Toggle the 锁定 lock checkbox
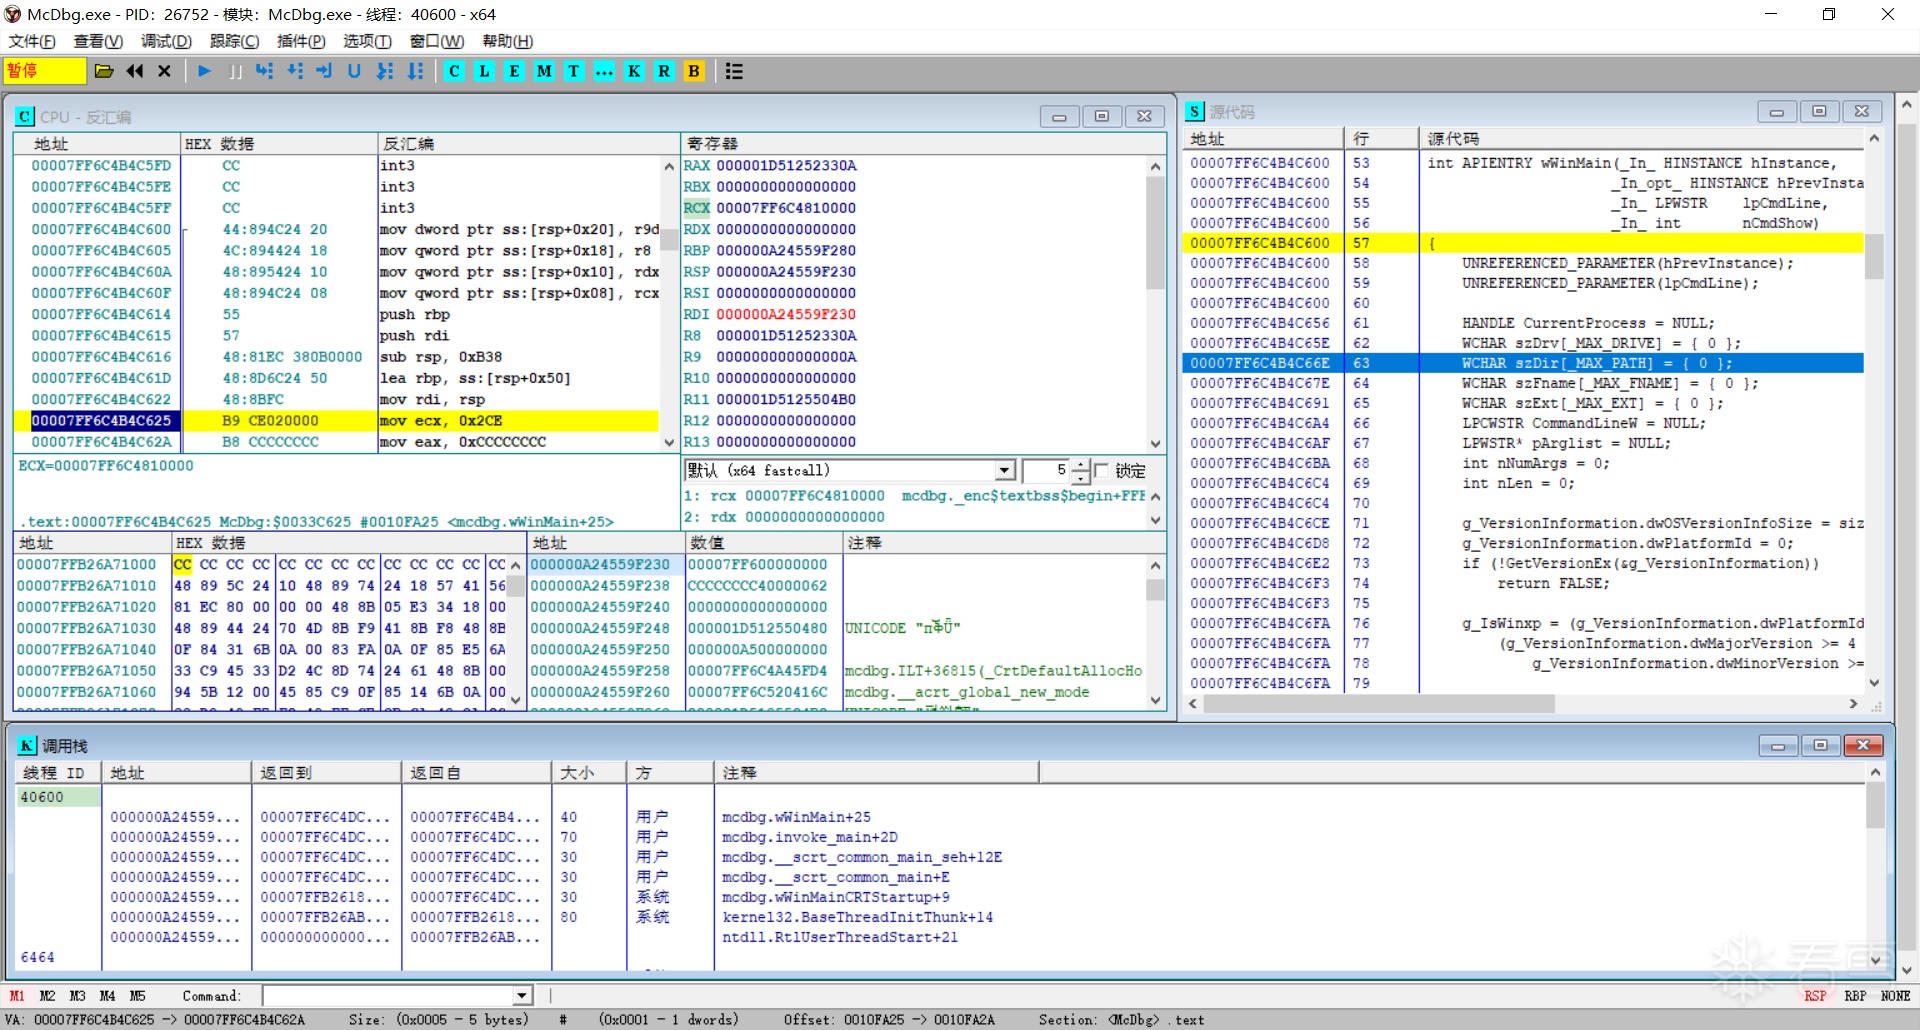Viewport: 1920px width, 1030px height. pyautogui.click(x=1102, y=470)
